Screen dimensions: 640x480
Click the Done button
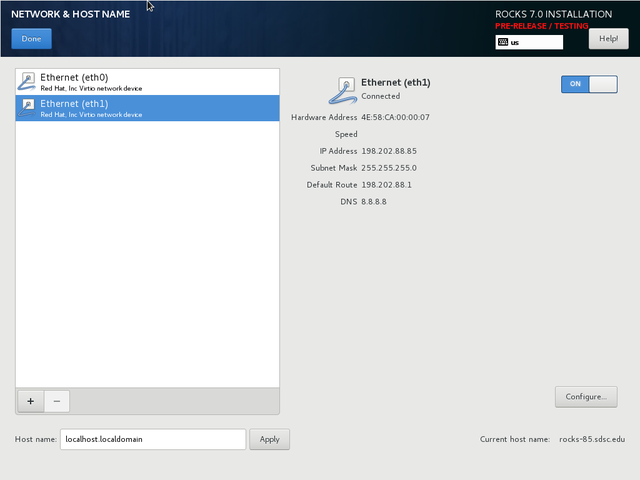click(31, 39)
